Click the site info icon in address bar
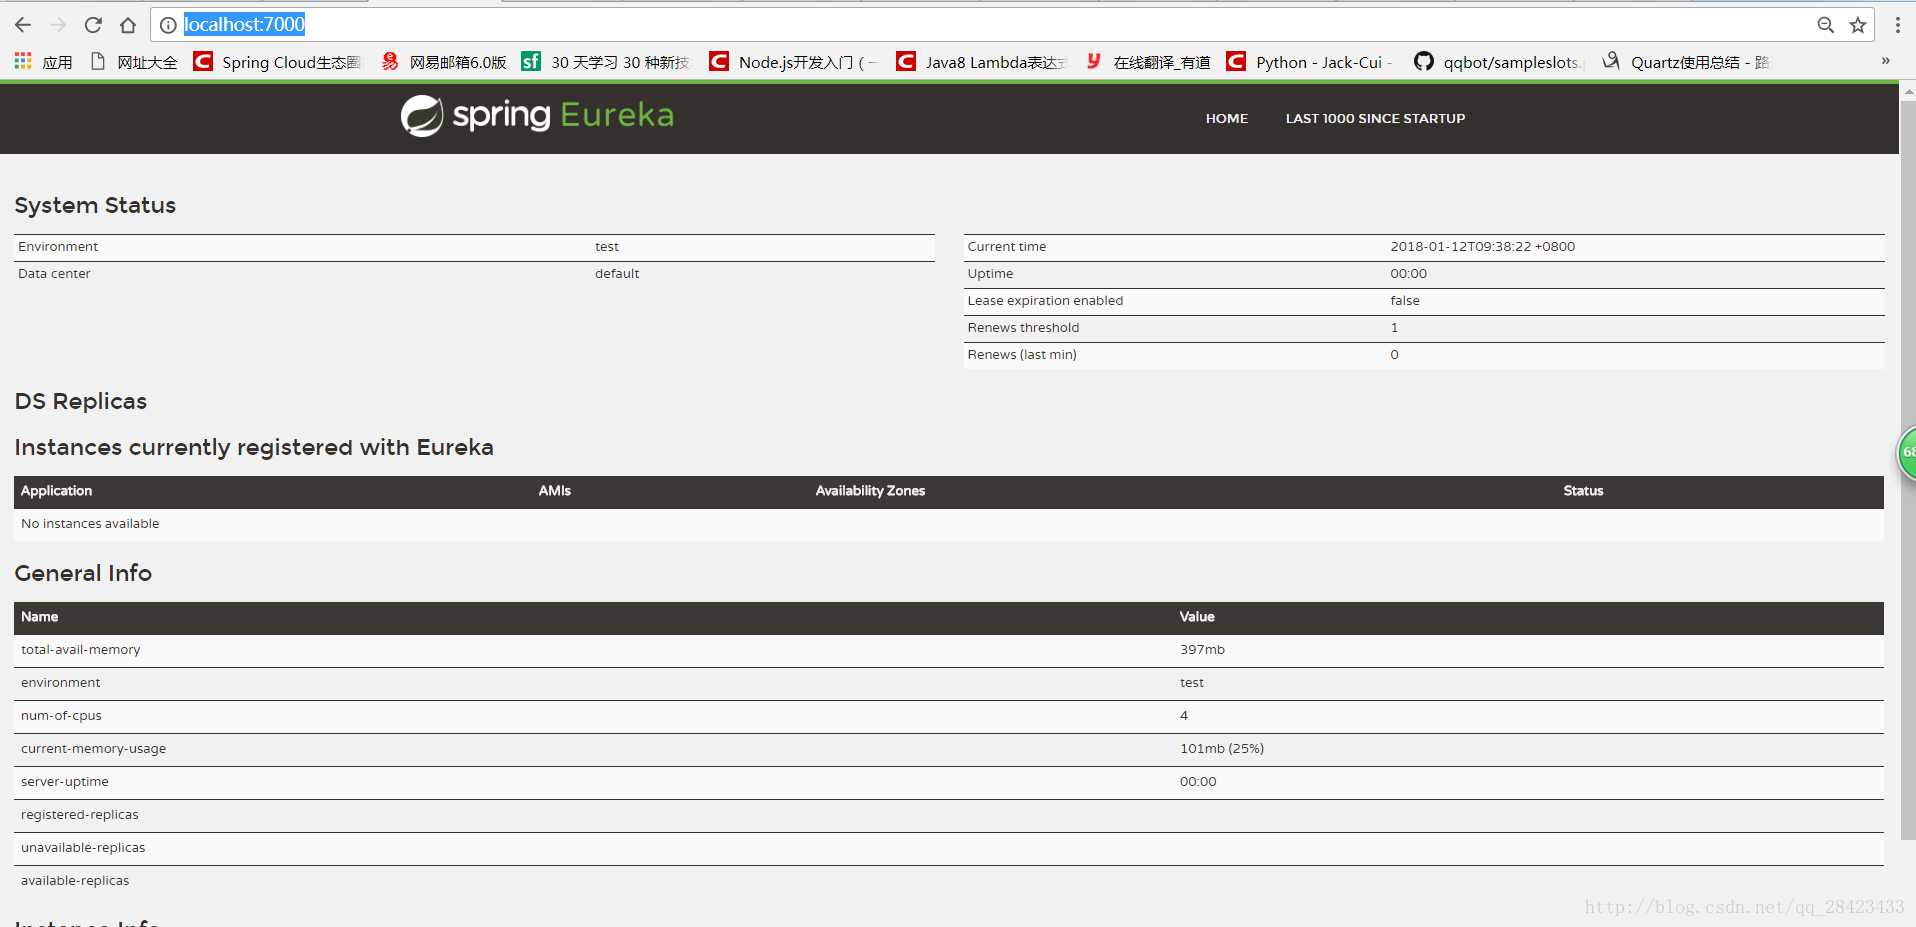Screen dimensions: 1916x927 click(x=168, y=25)
